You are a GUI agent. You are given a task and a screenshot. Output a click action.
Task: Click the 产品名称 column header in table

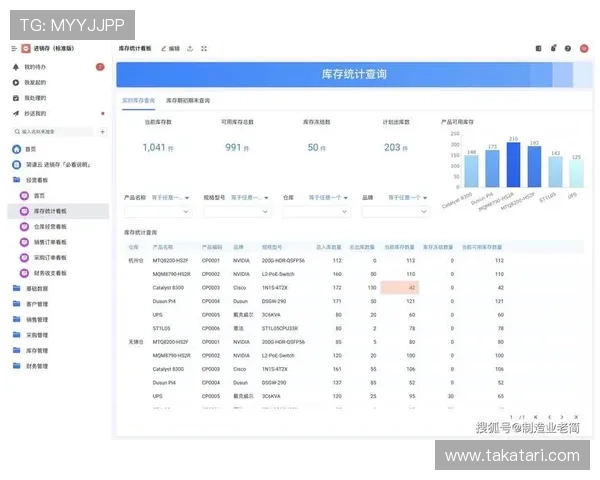pyautogui.click(x=163, y=247)
